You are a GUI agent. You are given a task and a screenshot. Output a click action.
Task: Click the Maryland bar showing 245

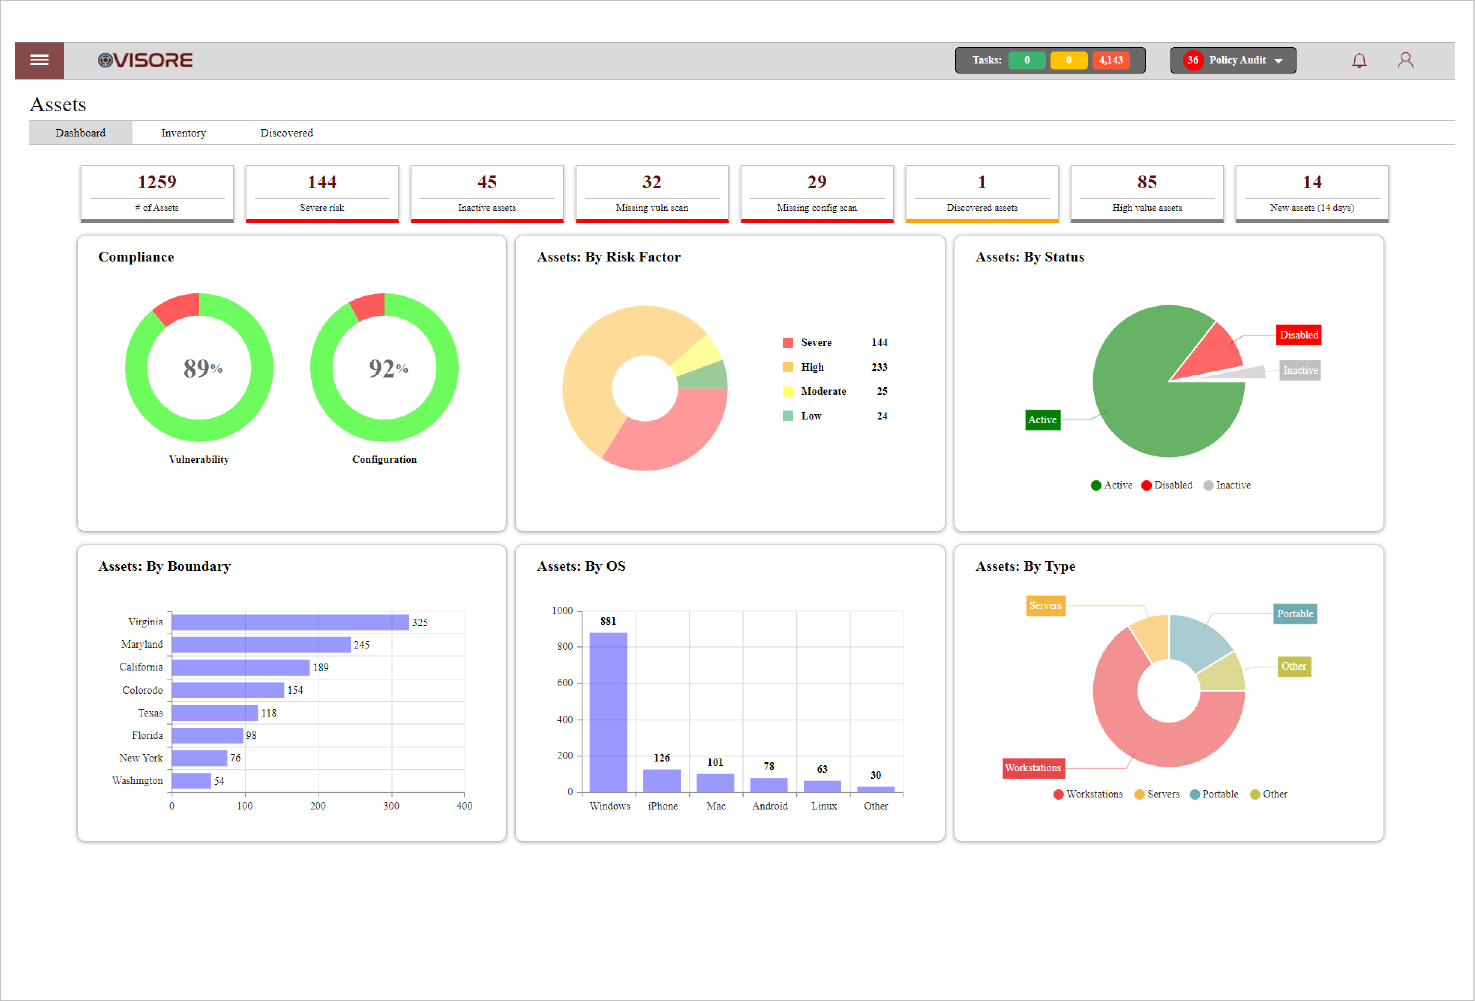pyautogui.click(x=261, y=645)
